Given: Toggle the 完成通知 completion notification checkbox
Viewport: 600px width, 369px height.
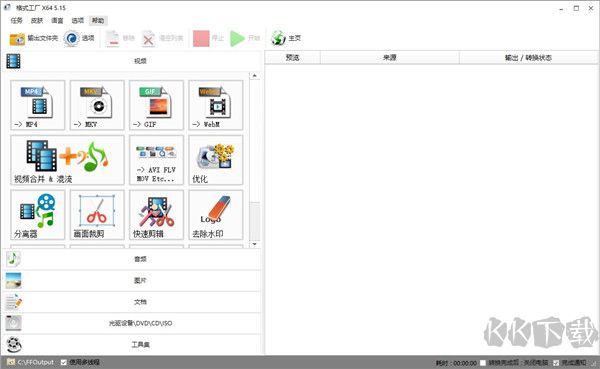Looking at the screenshot, I should pos(556,362).
